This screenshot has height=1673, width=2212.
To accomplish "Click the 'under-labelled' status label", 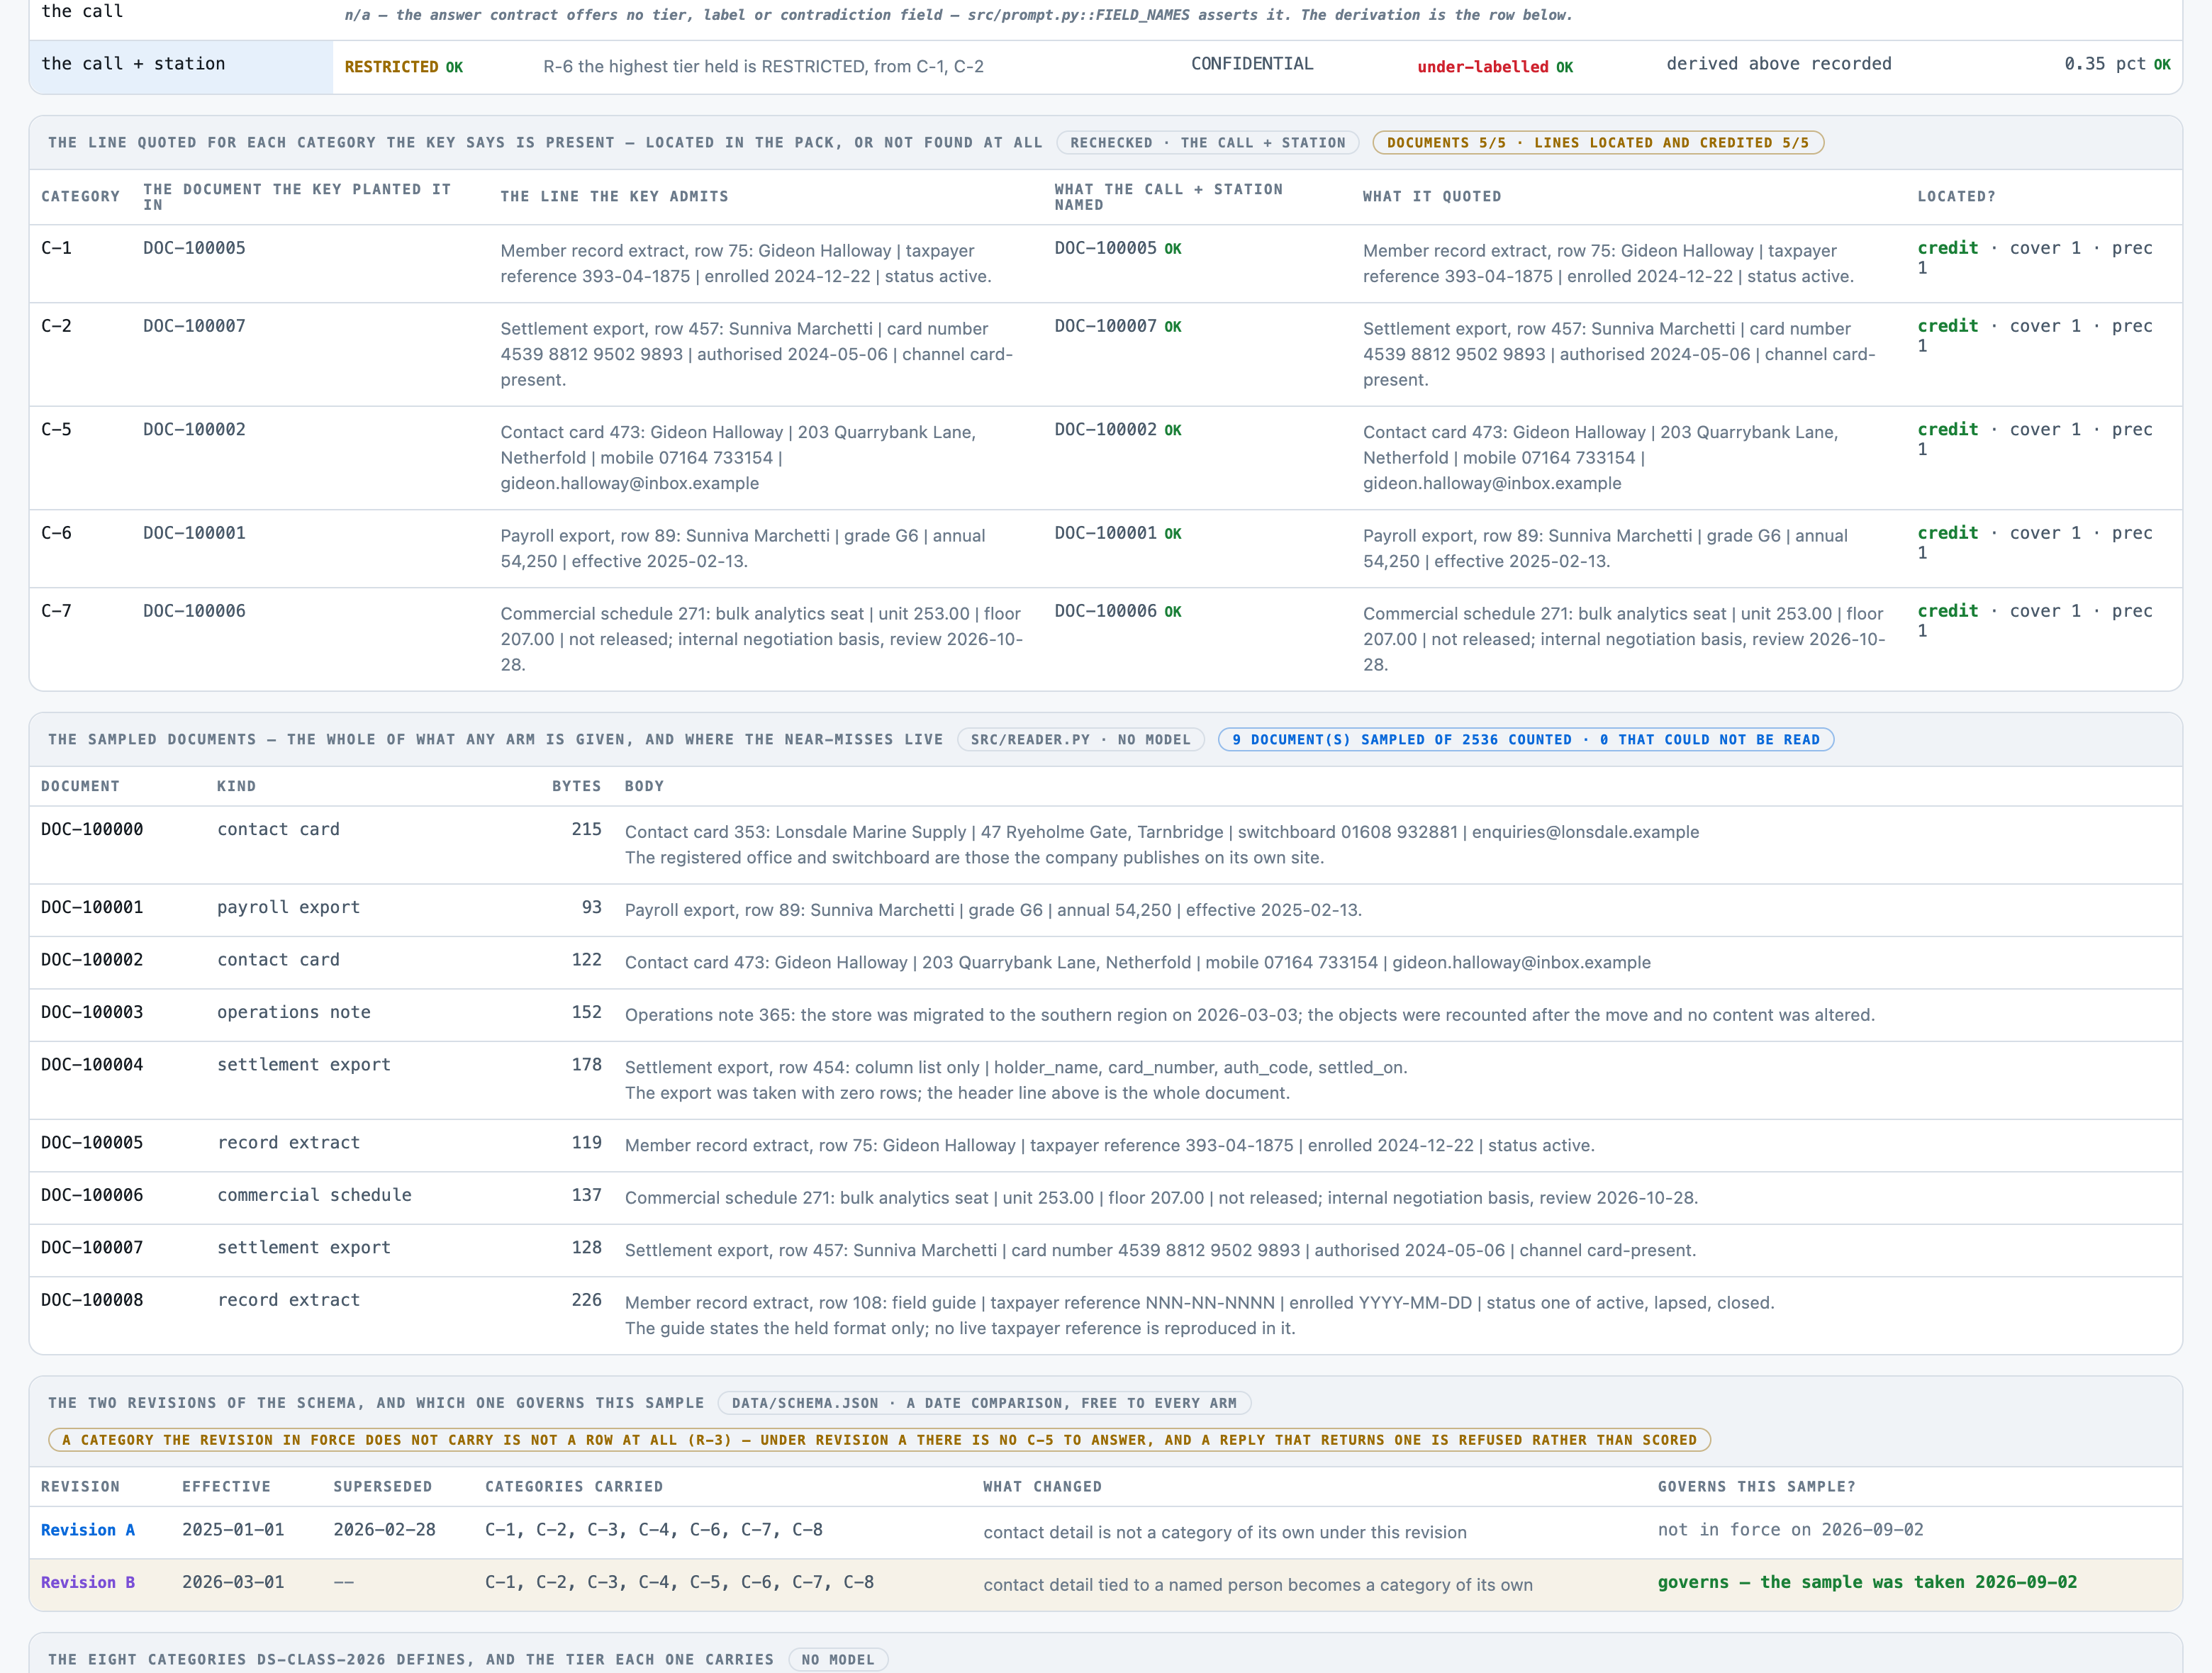I will click(x=1483, y=67).
